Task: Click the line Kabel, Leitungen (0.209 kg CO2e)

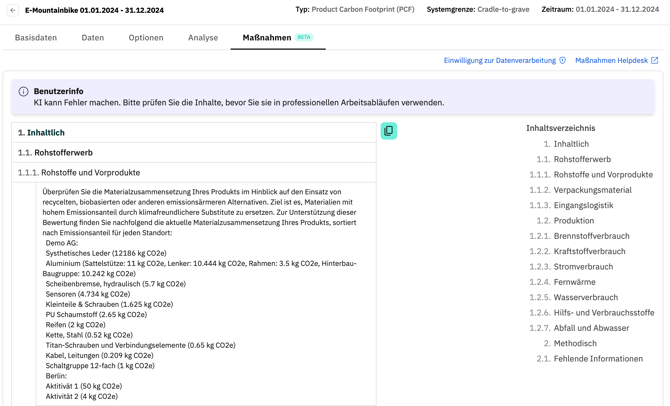Action: (100, 356)
